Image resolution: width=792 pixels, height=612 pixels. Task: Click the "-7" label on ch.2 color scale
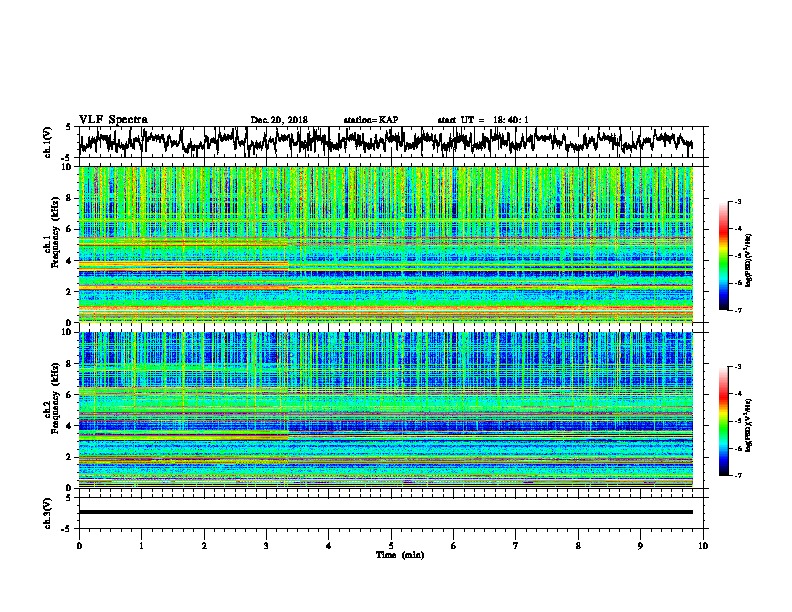(738, 476)
